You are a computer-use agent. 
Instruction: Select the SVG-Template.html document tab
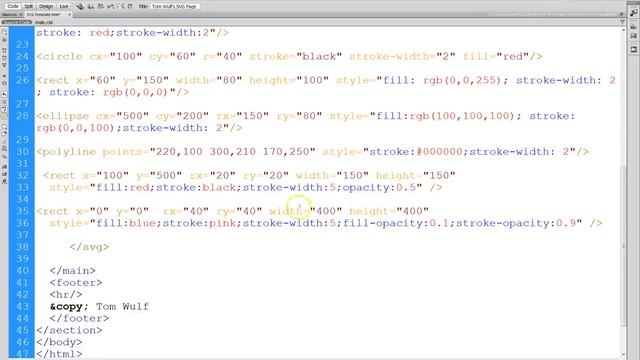tap(44, 15)
